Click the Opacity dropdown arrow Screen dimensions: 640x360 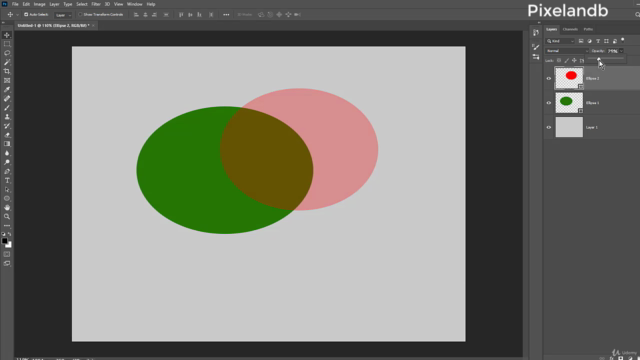(x=621, y=51)
